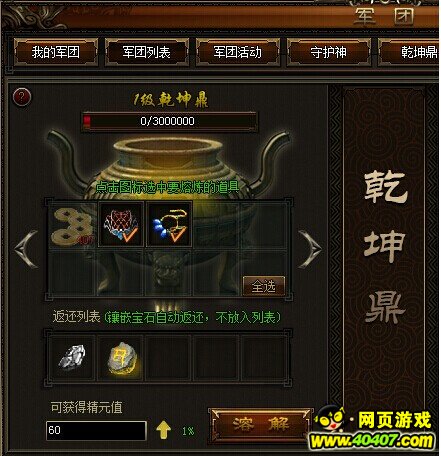Click the golden rune stone in return list
This screenshot has height=456, width=441.
click(x=121, y=358)
